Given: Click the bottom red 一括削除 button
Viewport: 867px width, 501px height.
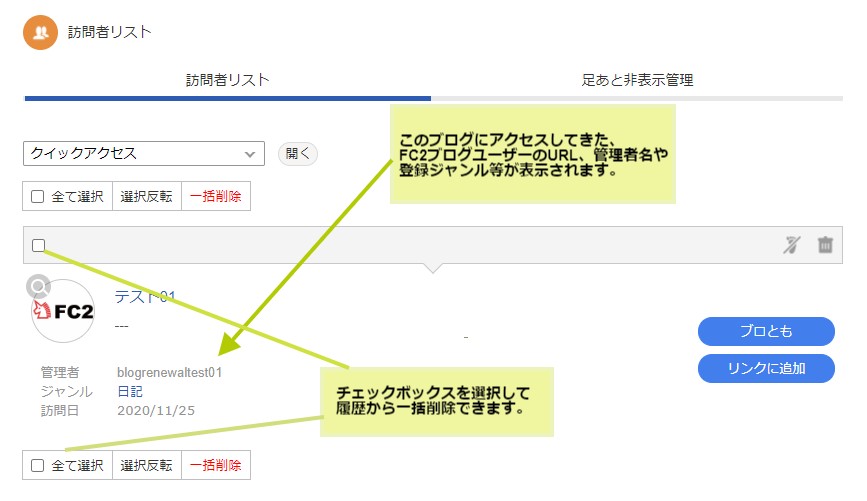Looking at the screenshot, I should (x=215, y=465).
